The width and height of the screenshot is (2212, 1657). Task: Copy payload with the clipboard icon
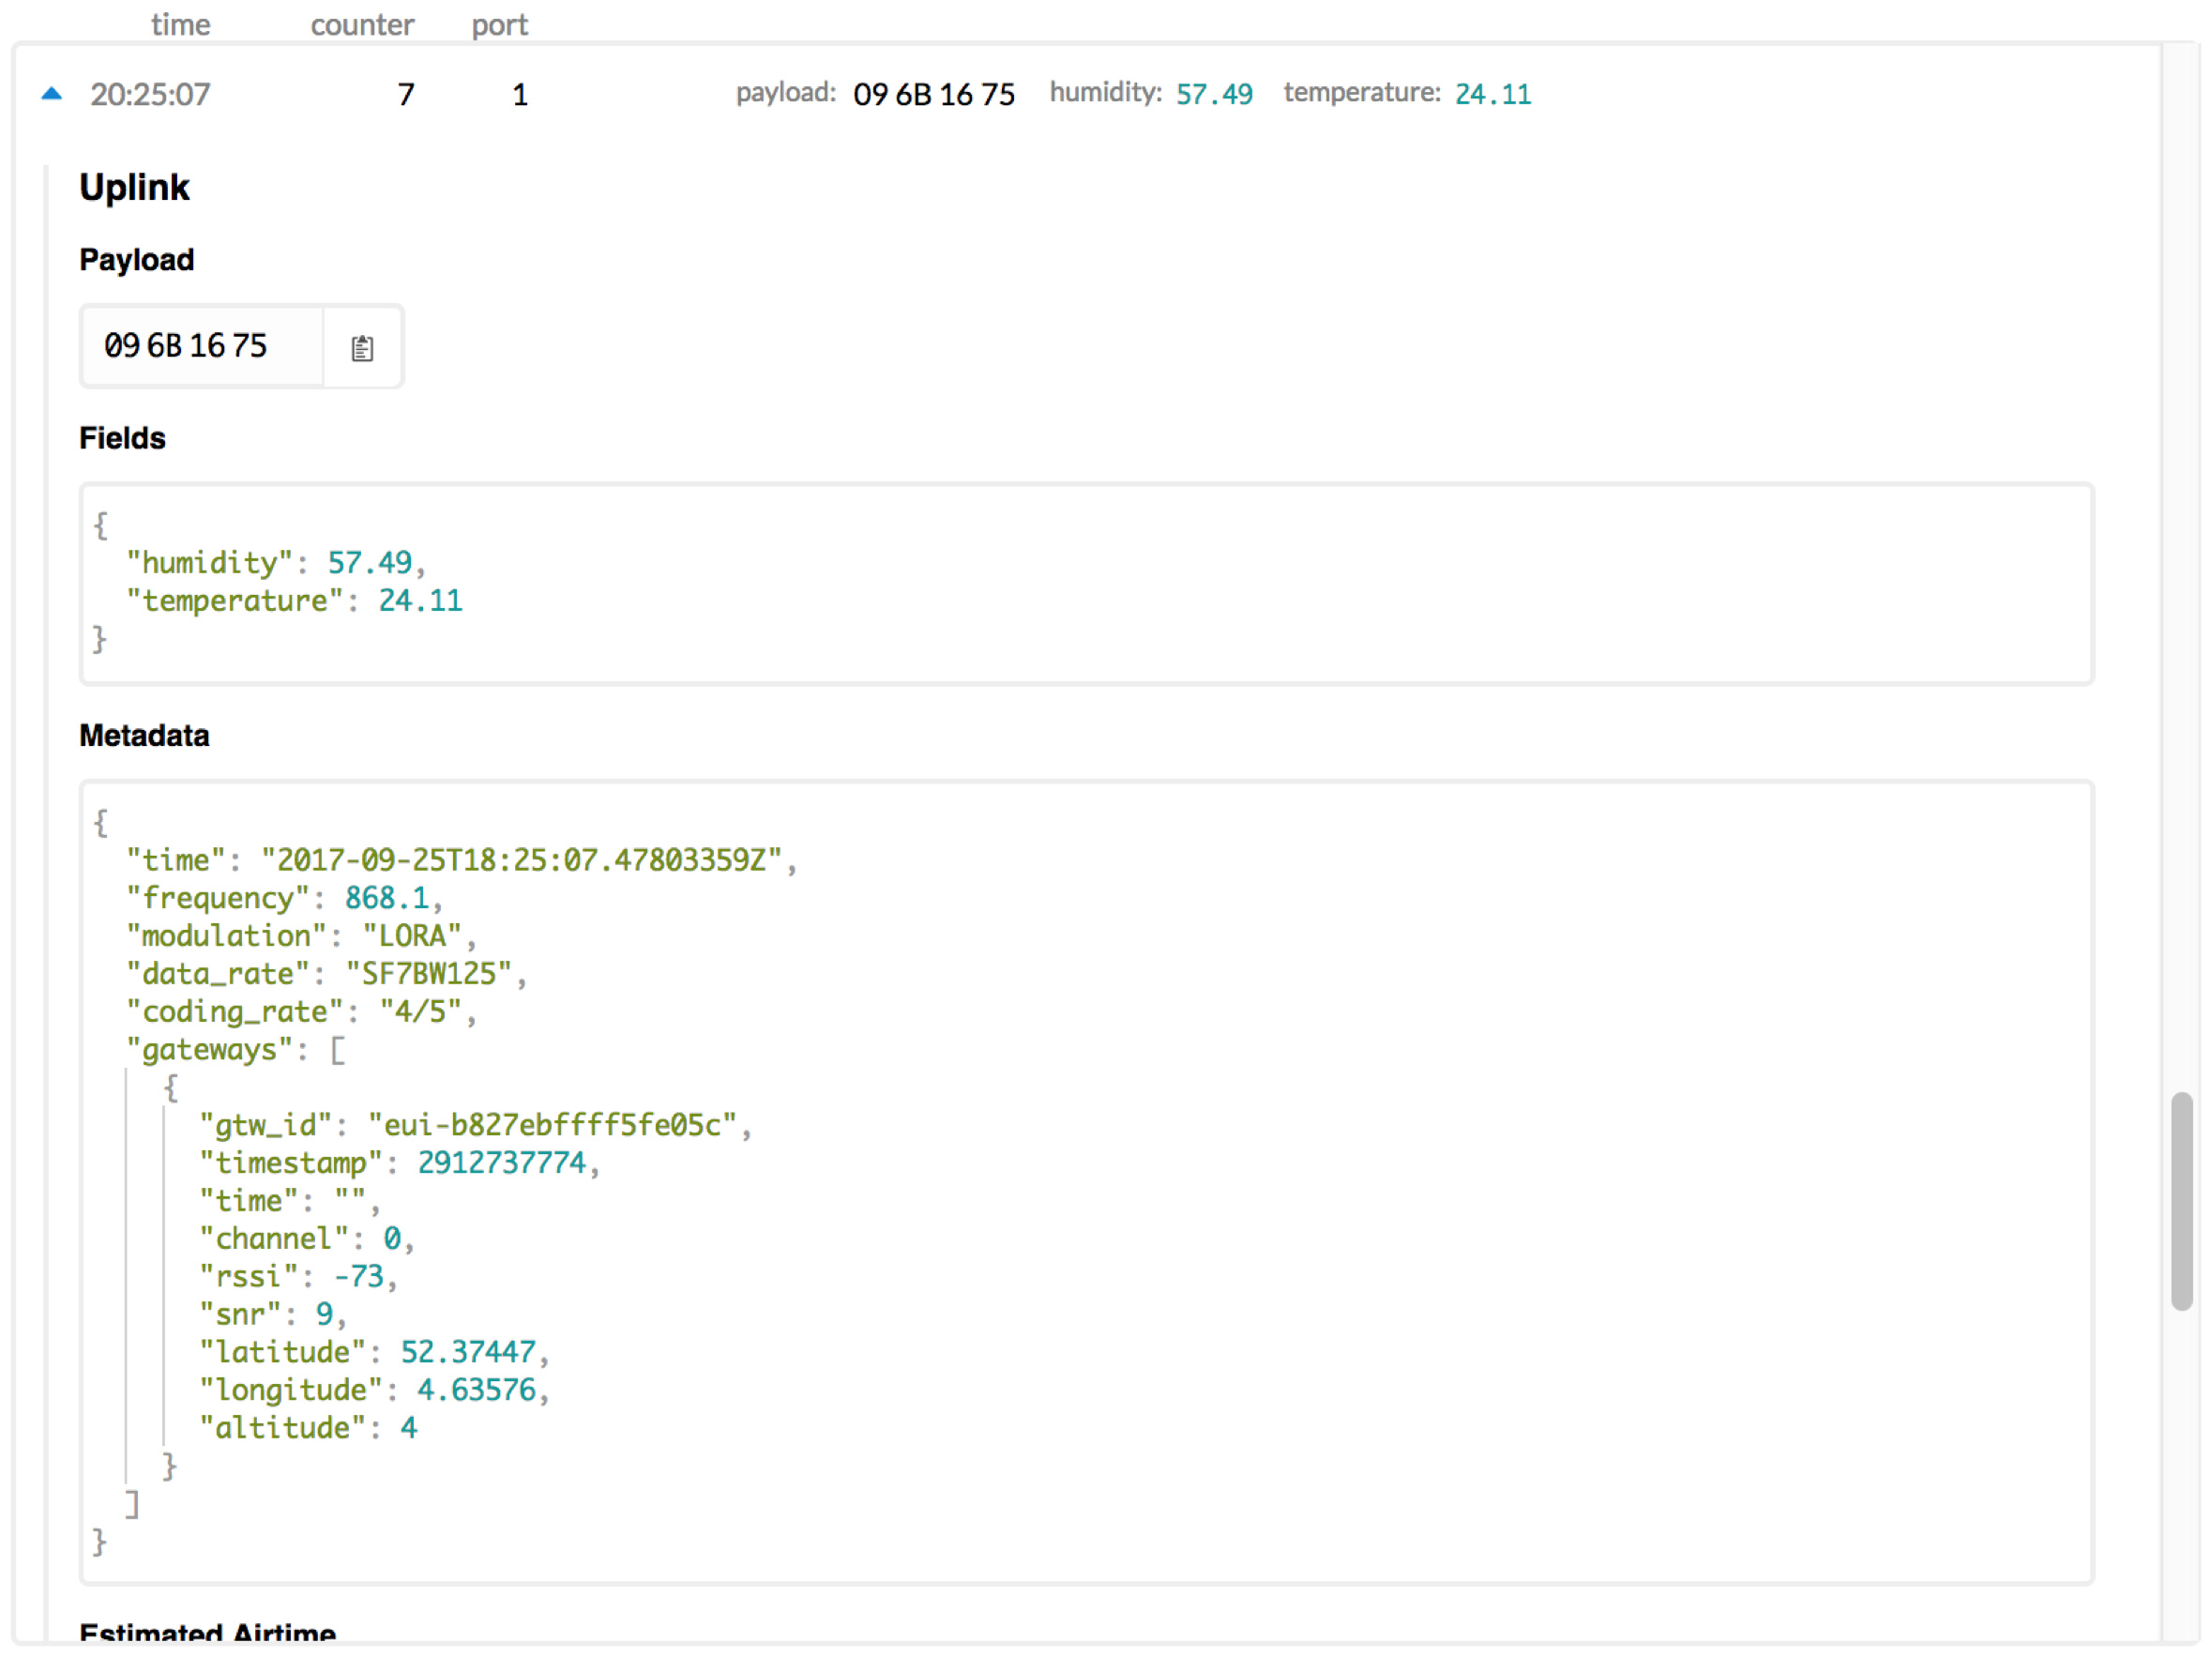click(362, 348)
